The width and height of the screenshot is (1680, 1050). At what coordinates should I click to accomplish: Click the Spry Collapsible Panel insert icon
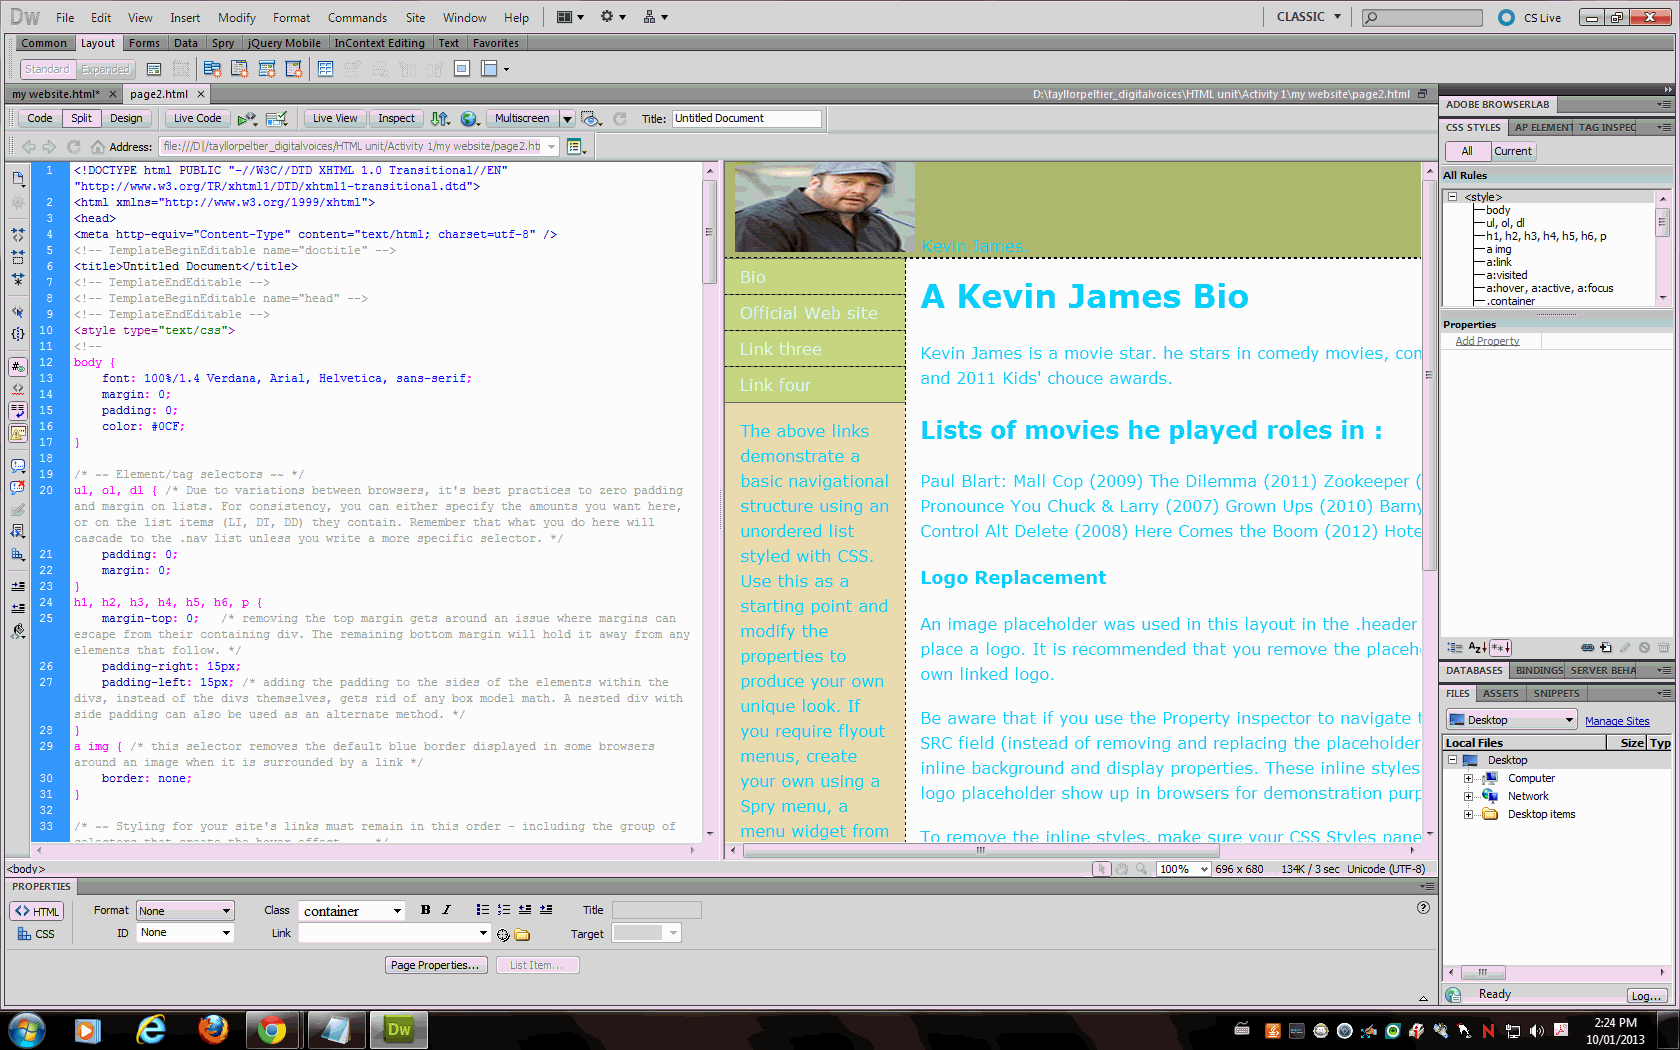pos(294,69)
